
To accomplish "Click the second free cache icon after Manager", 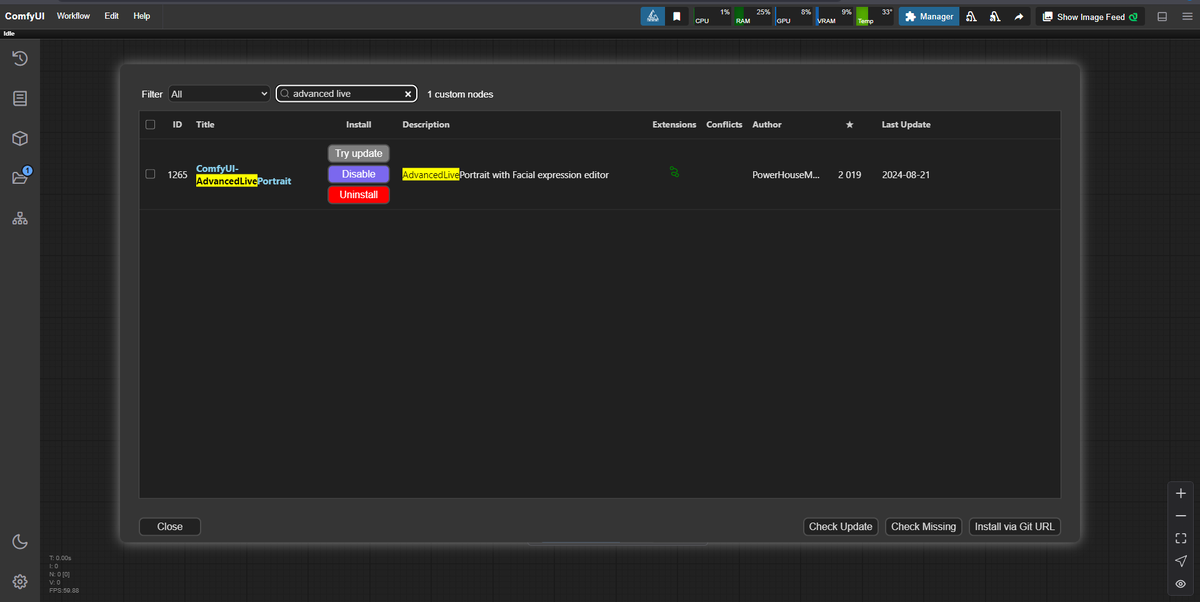I will [x=995, y=16].
